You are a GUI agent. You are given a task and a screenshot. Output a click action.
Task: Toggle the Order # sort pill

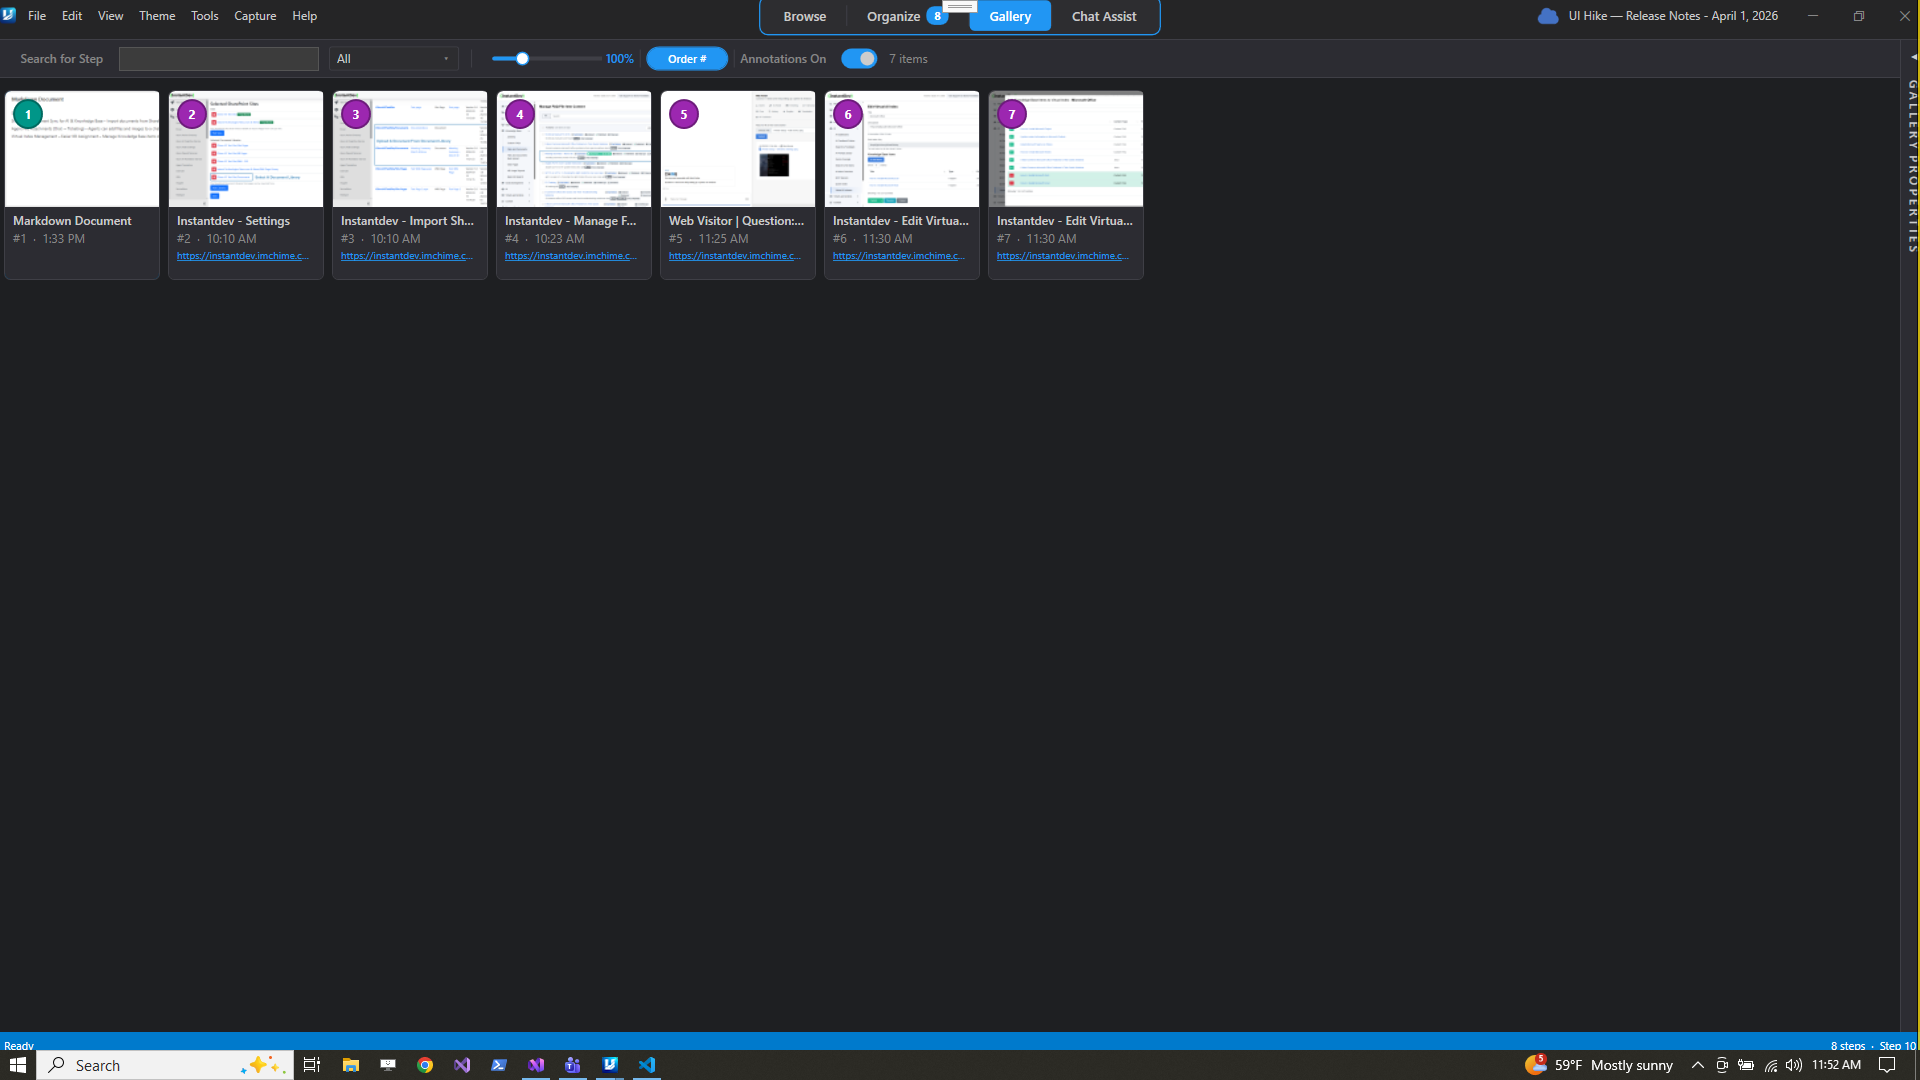[687, 59]
